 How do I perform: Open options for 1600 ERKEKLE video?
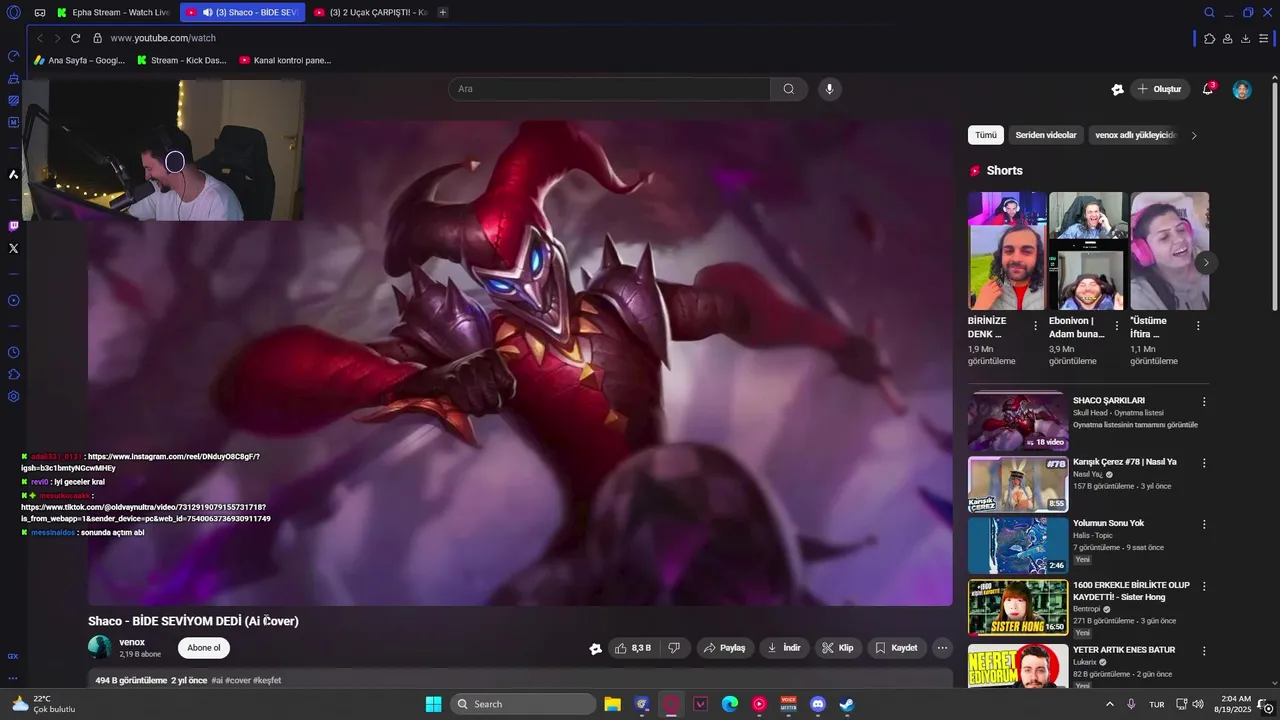pos(1204,586)
